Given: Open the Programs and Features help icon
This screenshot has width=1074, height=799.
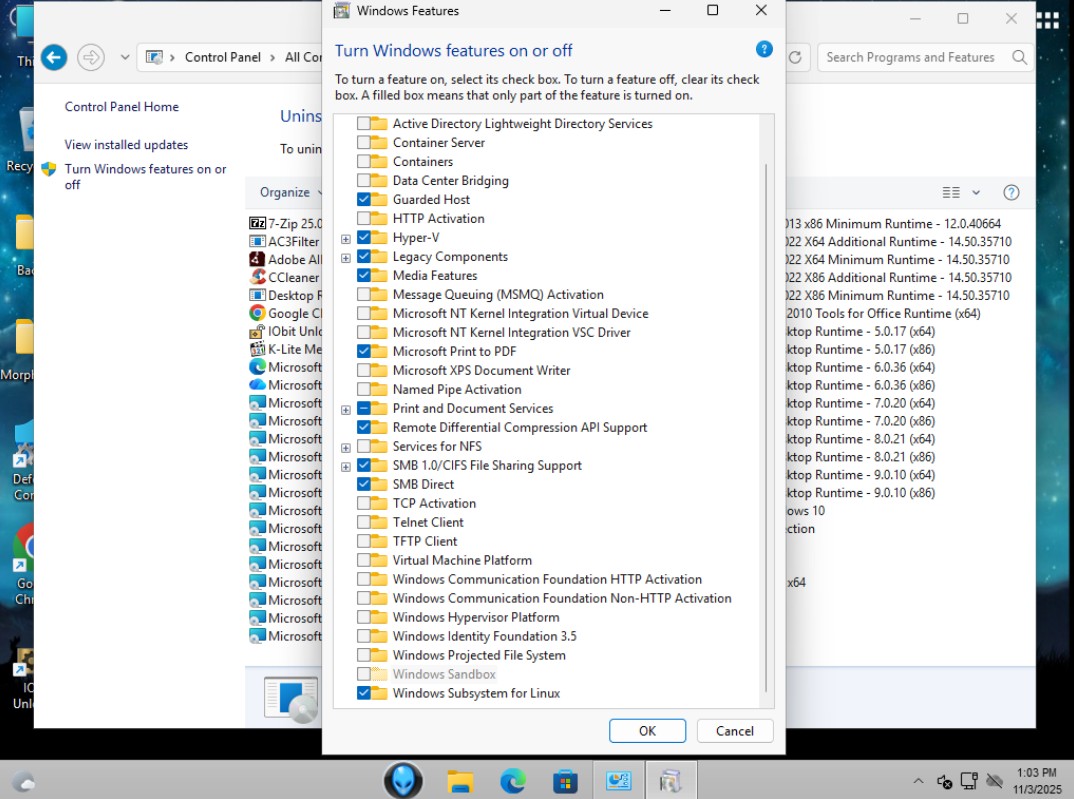Looking at the screenshot, I should (x=1011, y=192).
